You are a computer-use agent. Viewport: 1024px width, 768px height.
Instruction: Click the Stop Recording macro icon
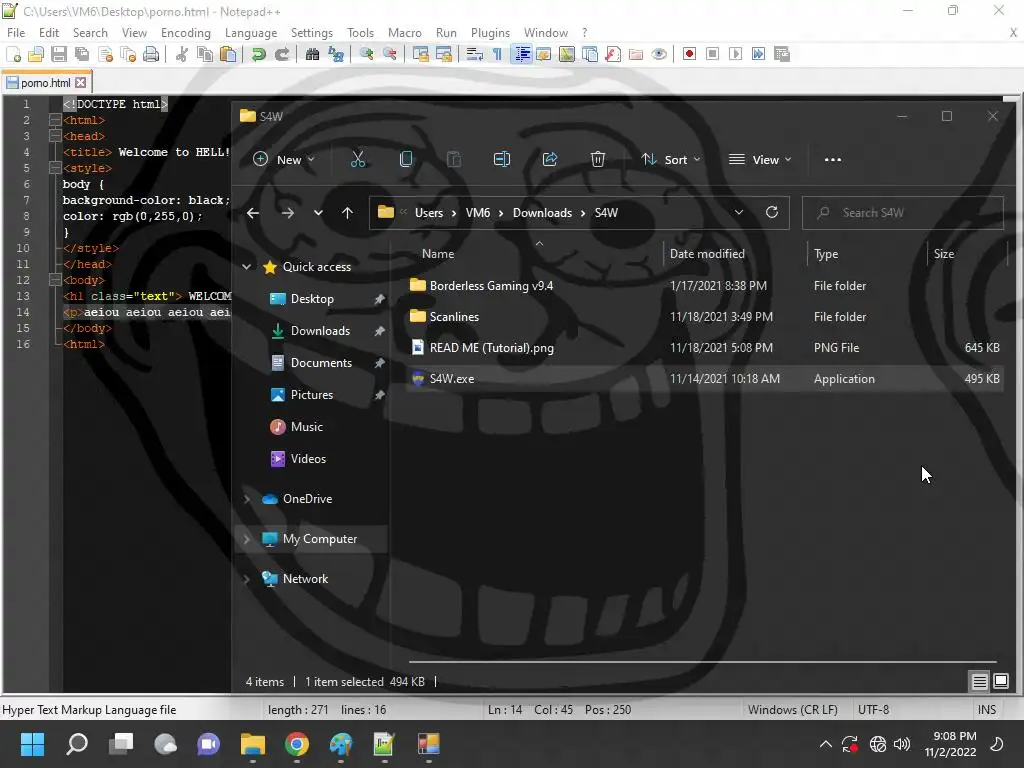[x=712, y=54]
